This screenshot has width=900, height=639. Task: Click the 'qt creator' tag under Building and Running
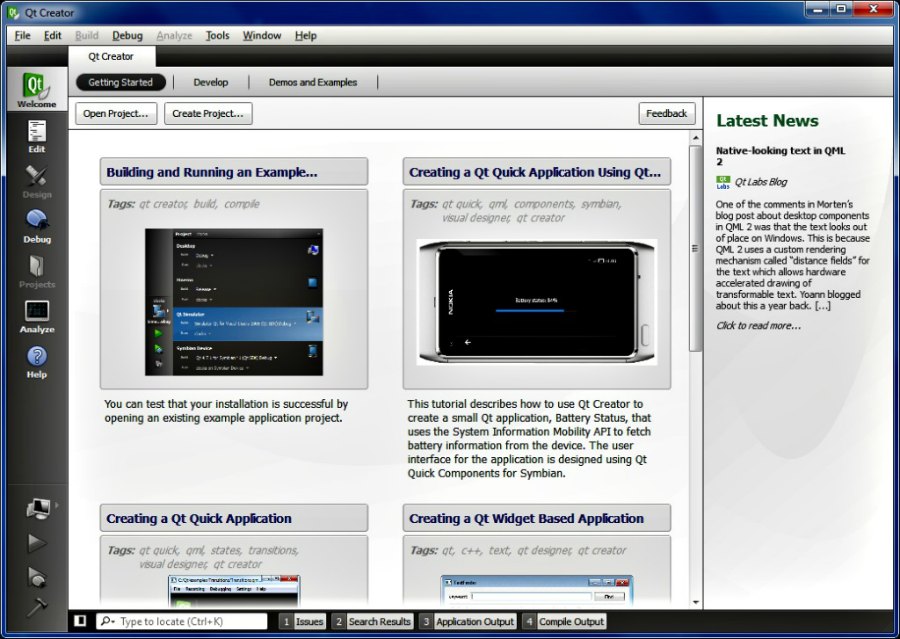(x=163, y=204)
